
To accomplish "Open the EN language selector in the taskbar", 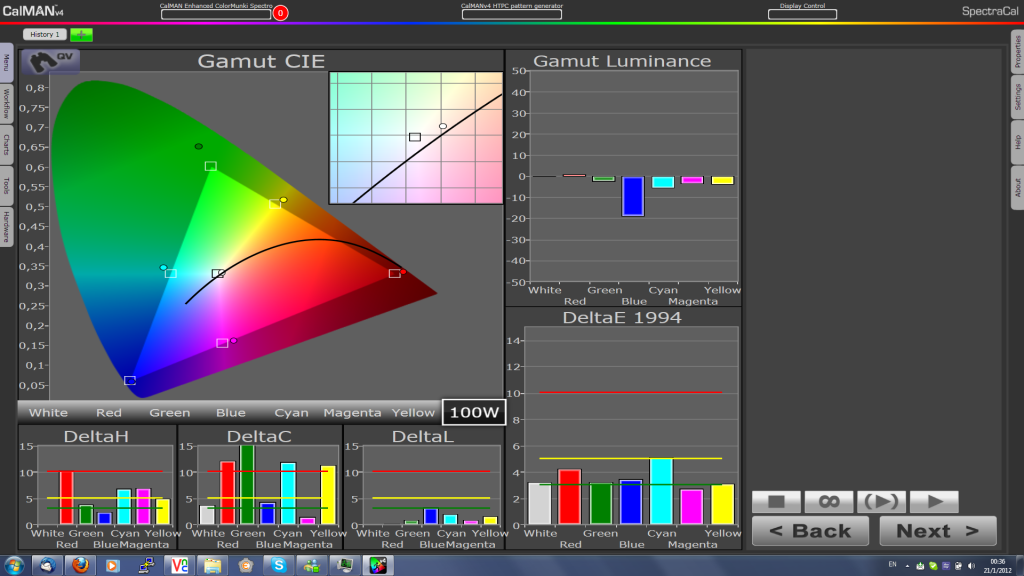I will (x=893, y=566).
